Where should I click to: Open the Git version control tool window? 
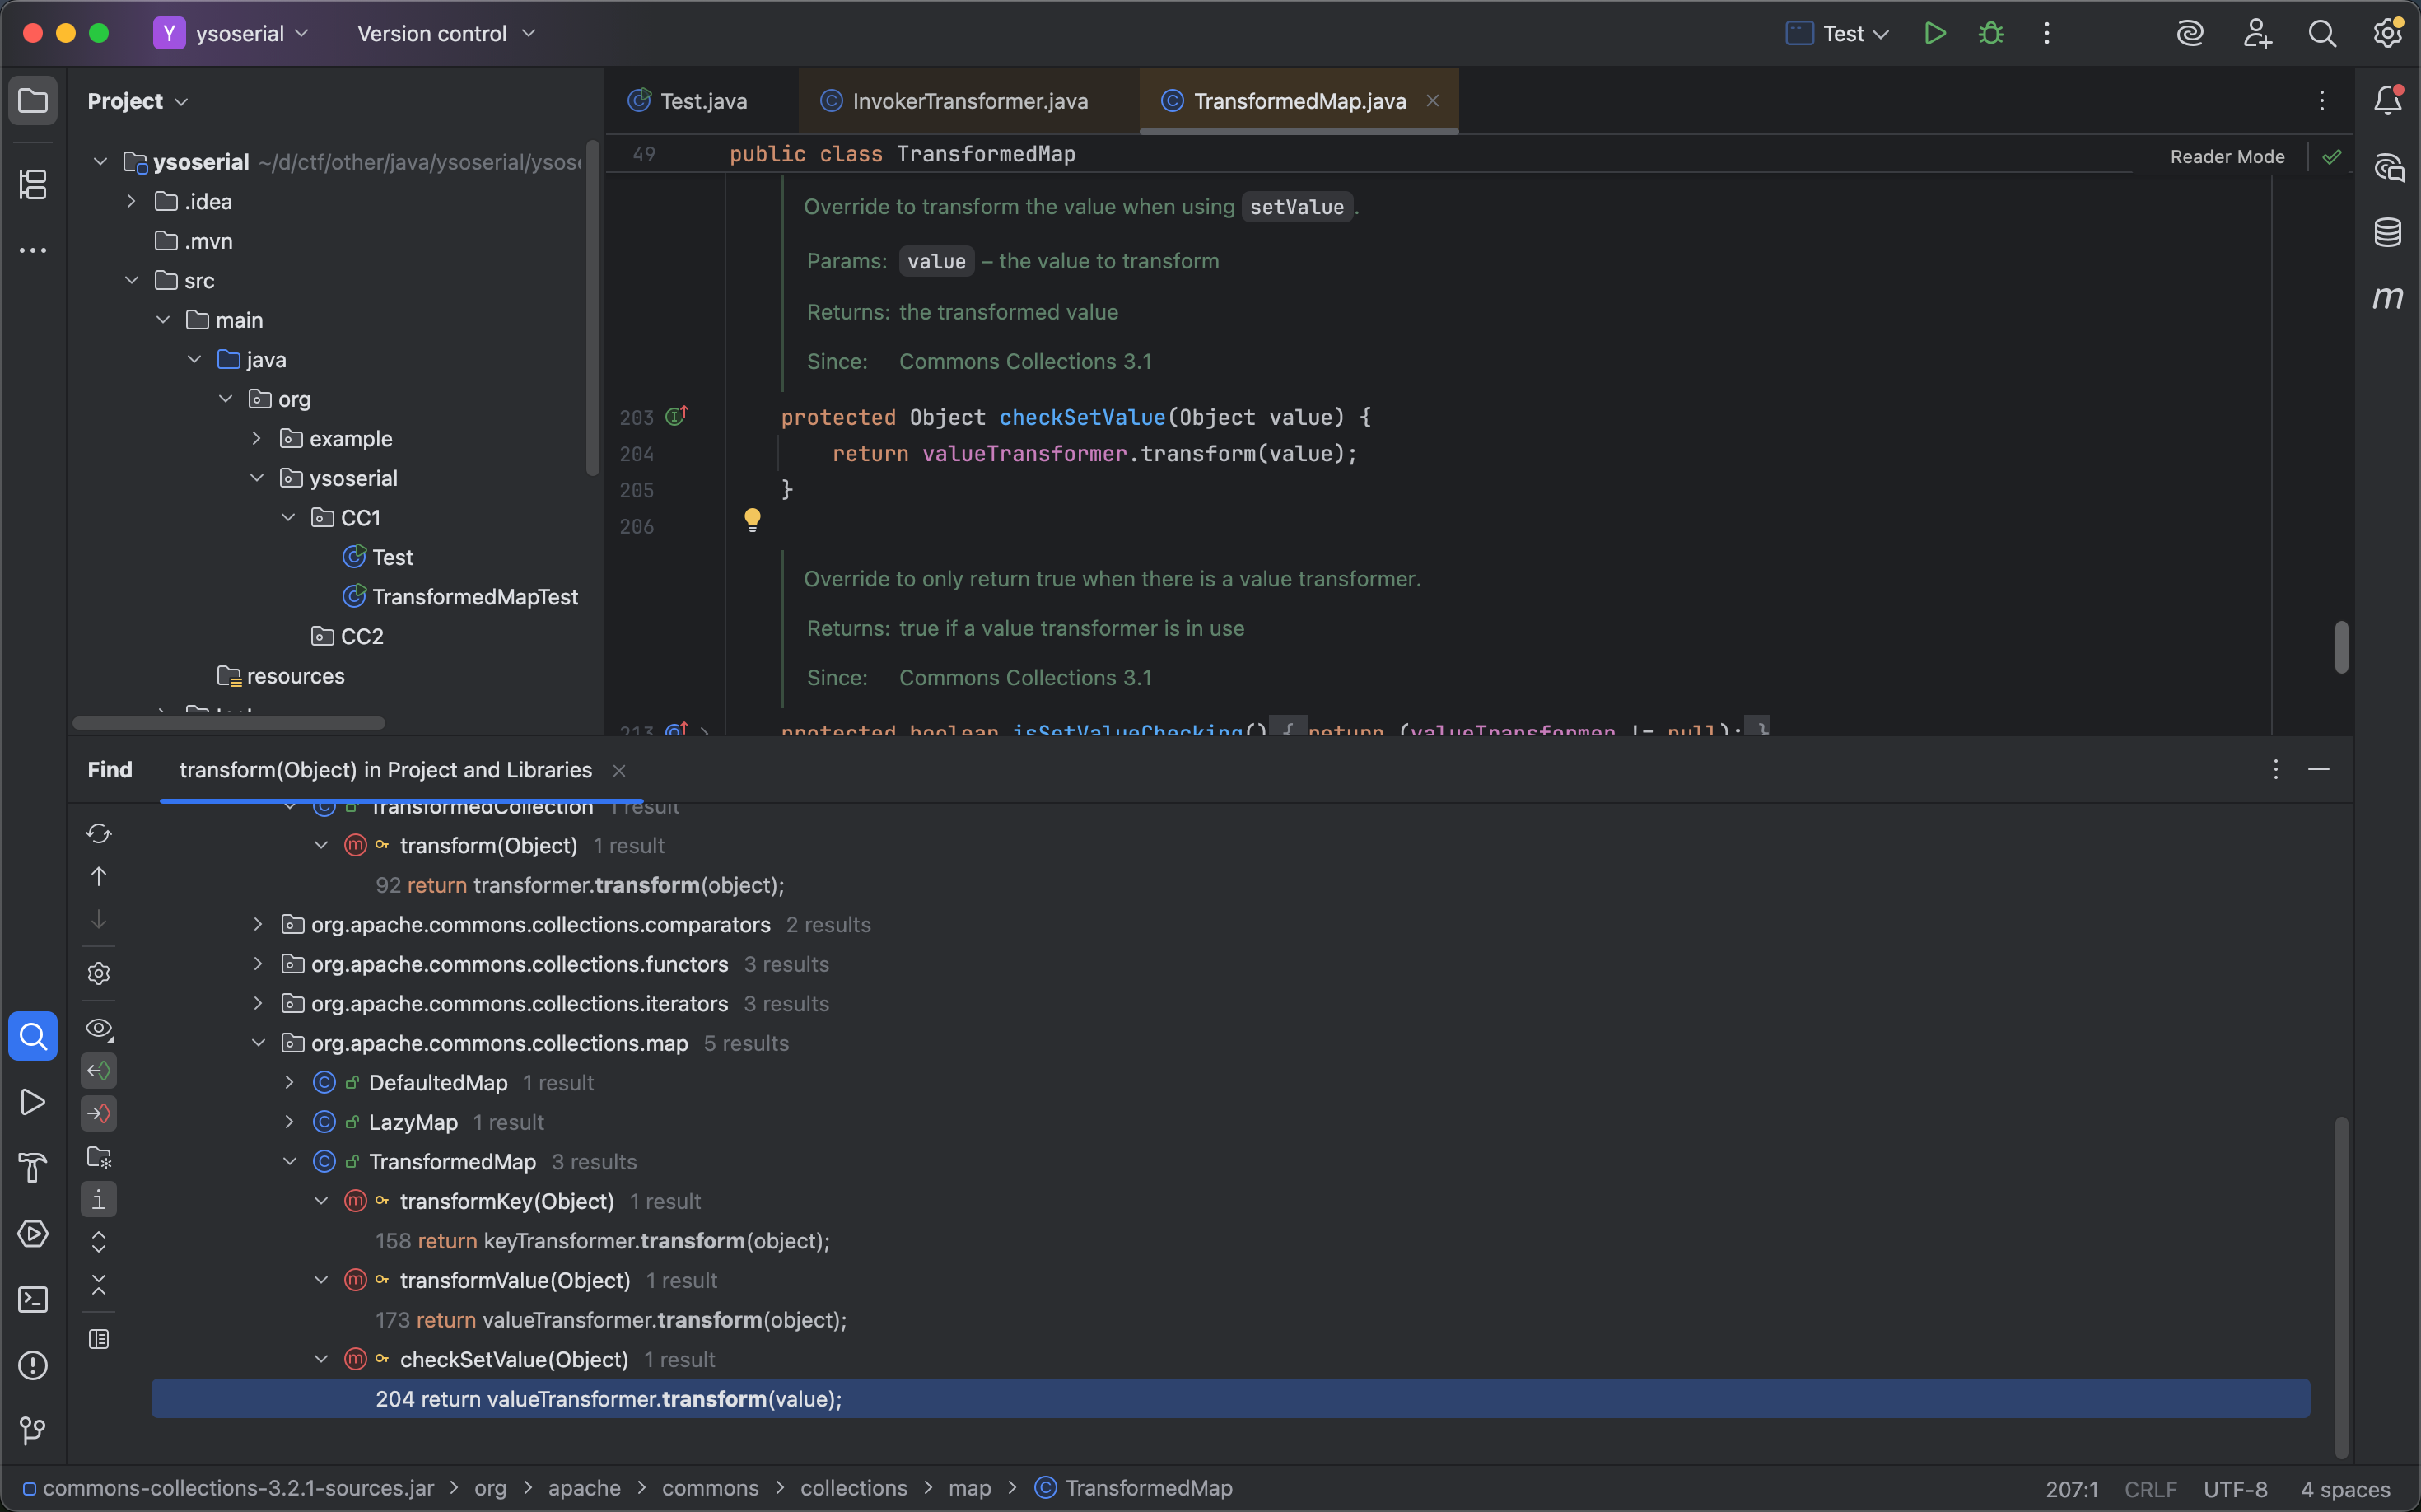[x=32, y=1431]
